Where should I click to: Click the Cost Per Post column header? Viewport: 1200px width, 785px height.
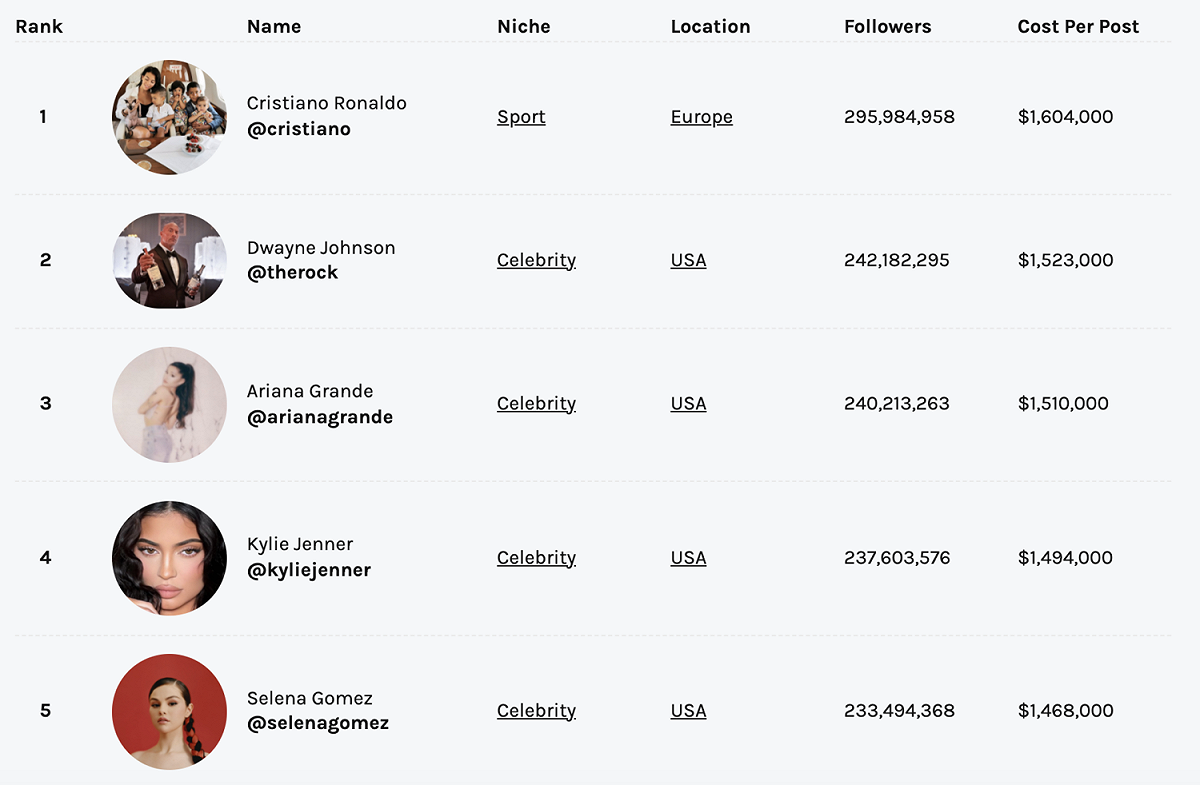click(x=1078, y=27)
